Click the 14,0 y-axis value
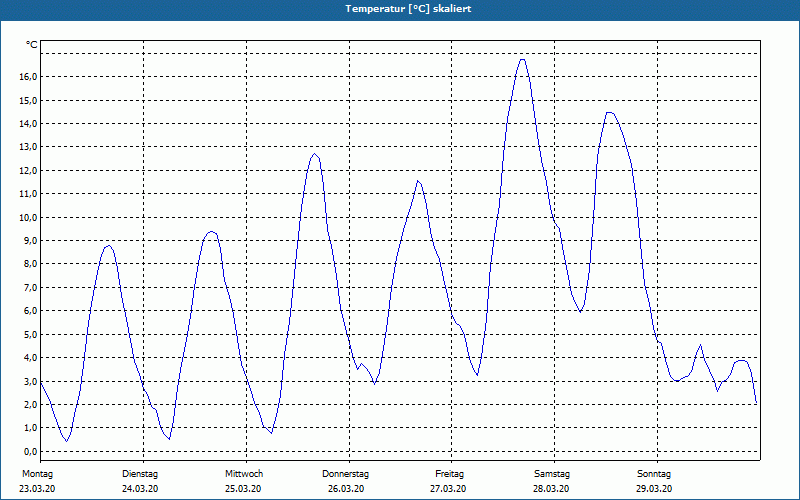This screenshot has width=800, height=500. pos(29,124)
